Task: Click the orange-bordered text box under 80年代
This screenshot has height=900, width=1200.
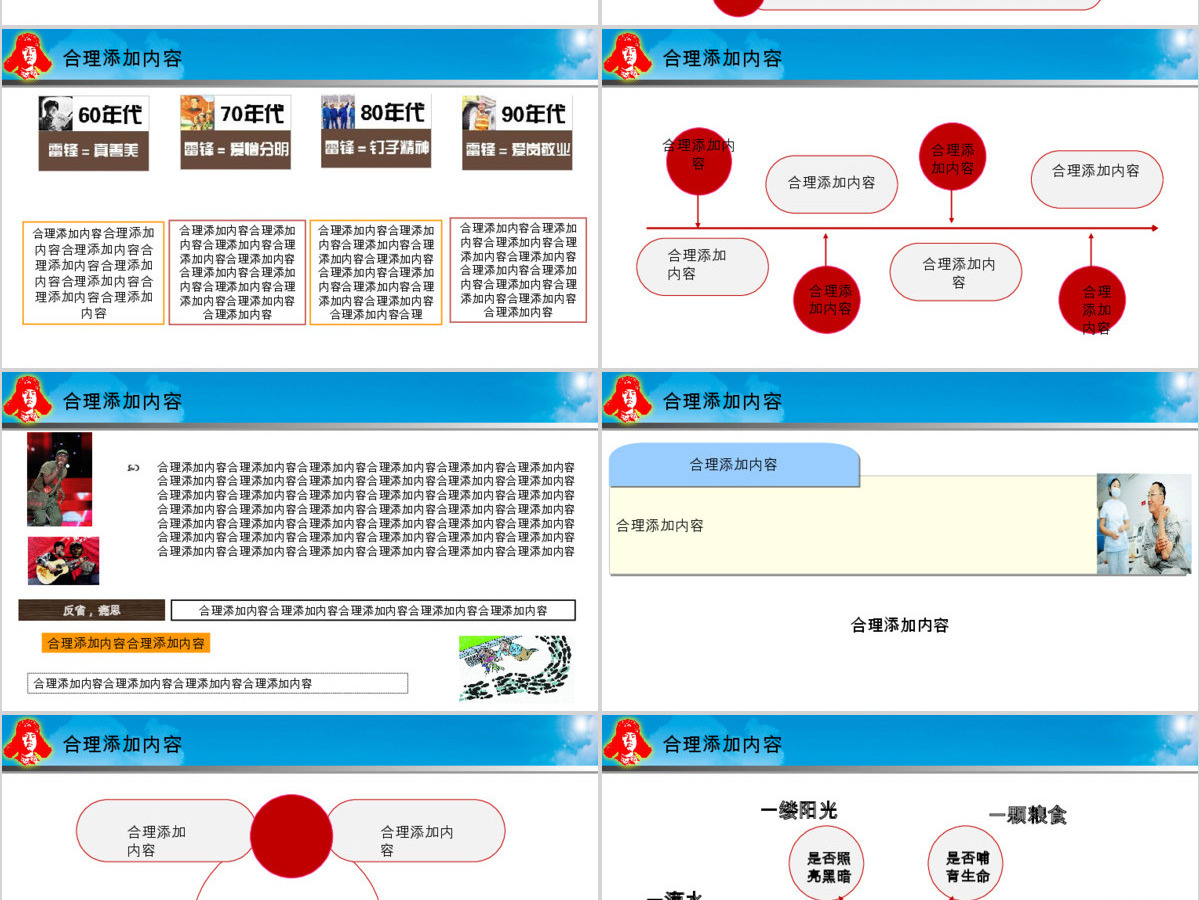Action: click(376, 272)
